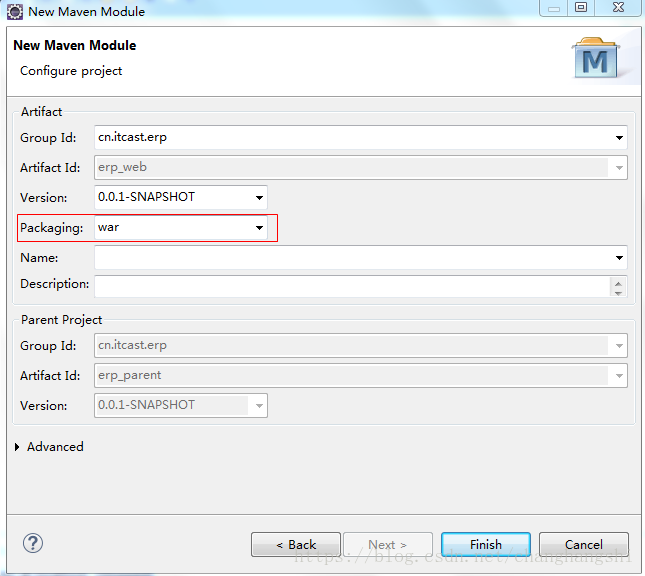Maximize the New Maven Module dialog

click(581, 7)
